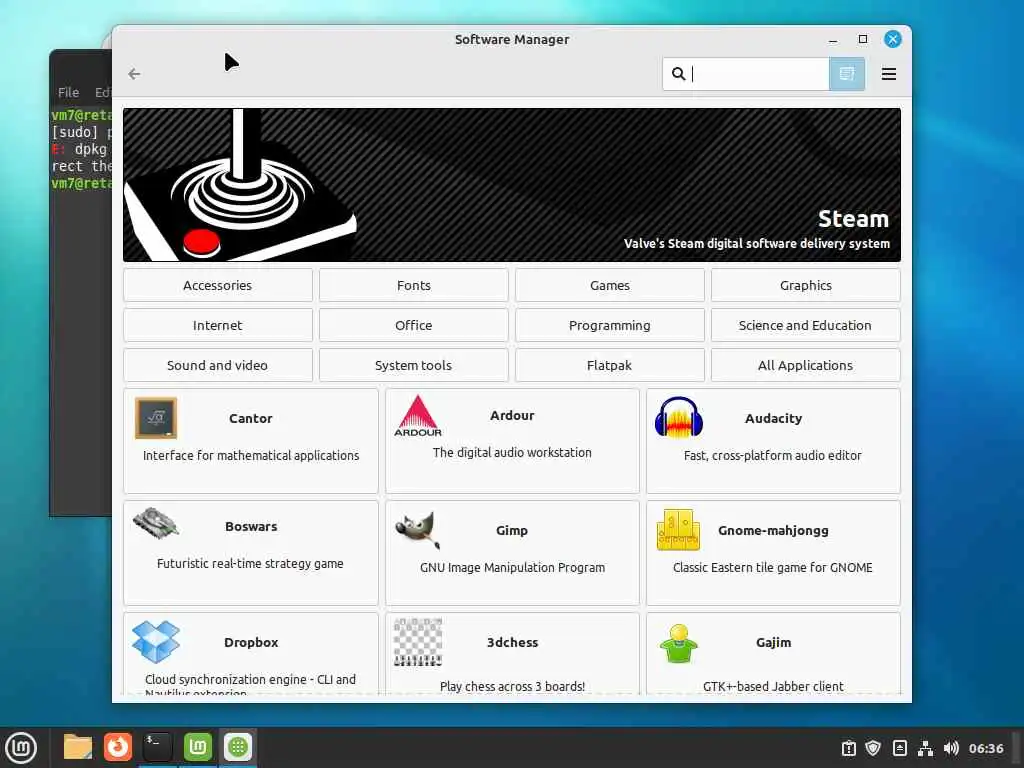Open Sound and video category
This screenshot has width=1024, height=768.
(x=217, y=365)
